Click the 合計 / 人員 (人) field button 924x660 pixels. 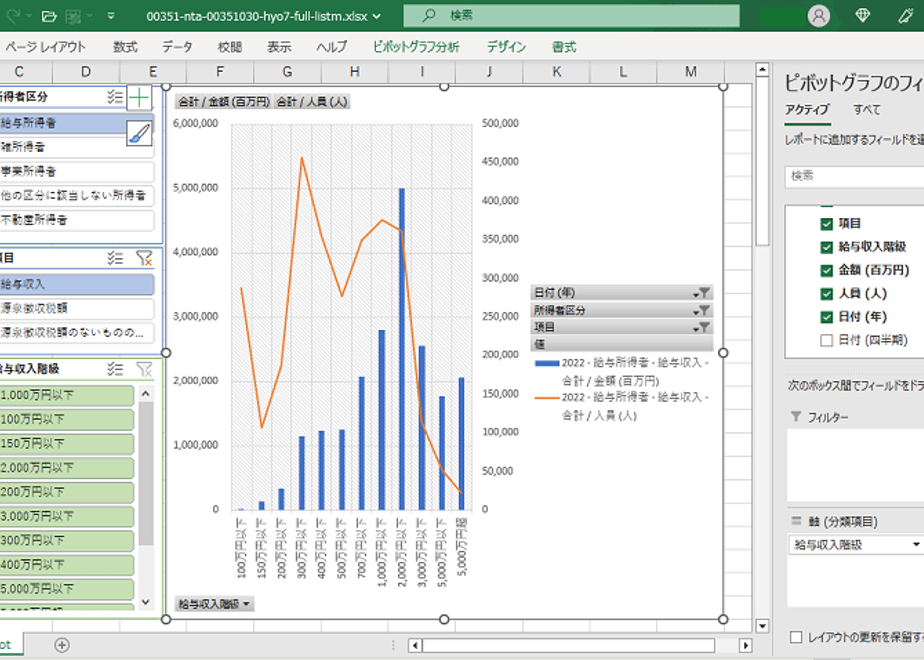pyautogui.click(x=312, y=102)
